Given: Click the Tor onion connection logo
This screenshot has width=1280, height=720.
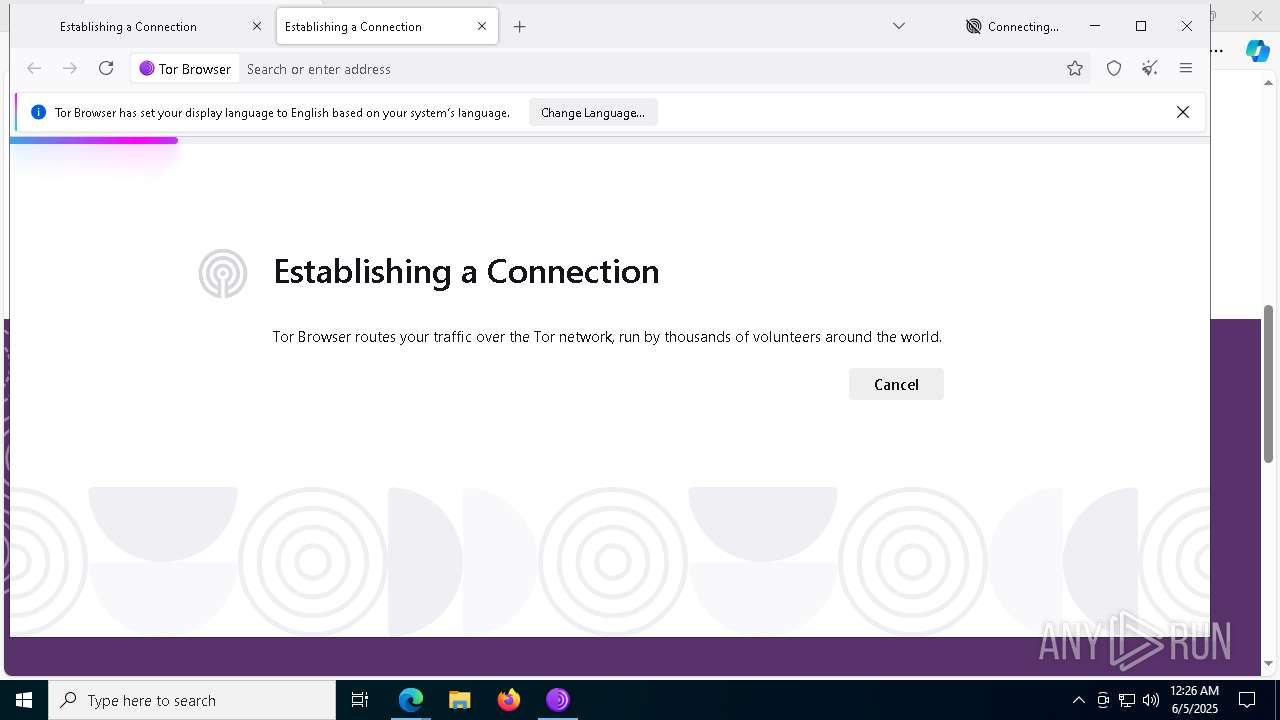Looking at the screenshot, I should pyautogui.click(x=223, y=273).
